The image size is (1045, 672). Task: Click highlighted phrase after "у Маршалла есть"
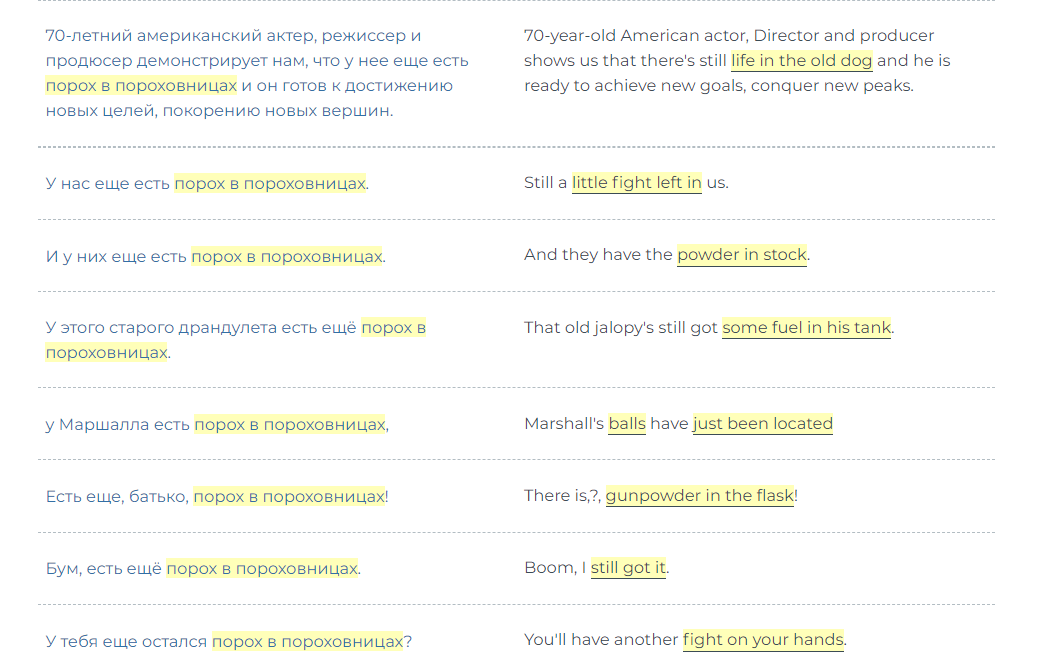[x=289, y=425]
